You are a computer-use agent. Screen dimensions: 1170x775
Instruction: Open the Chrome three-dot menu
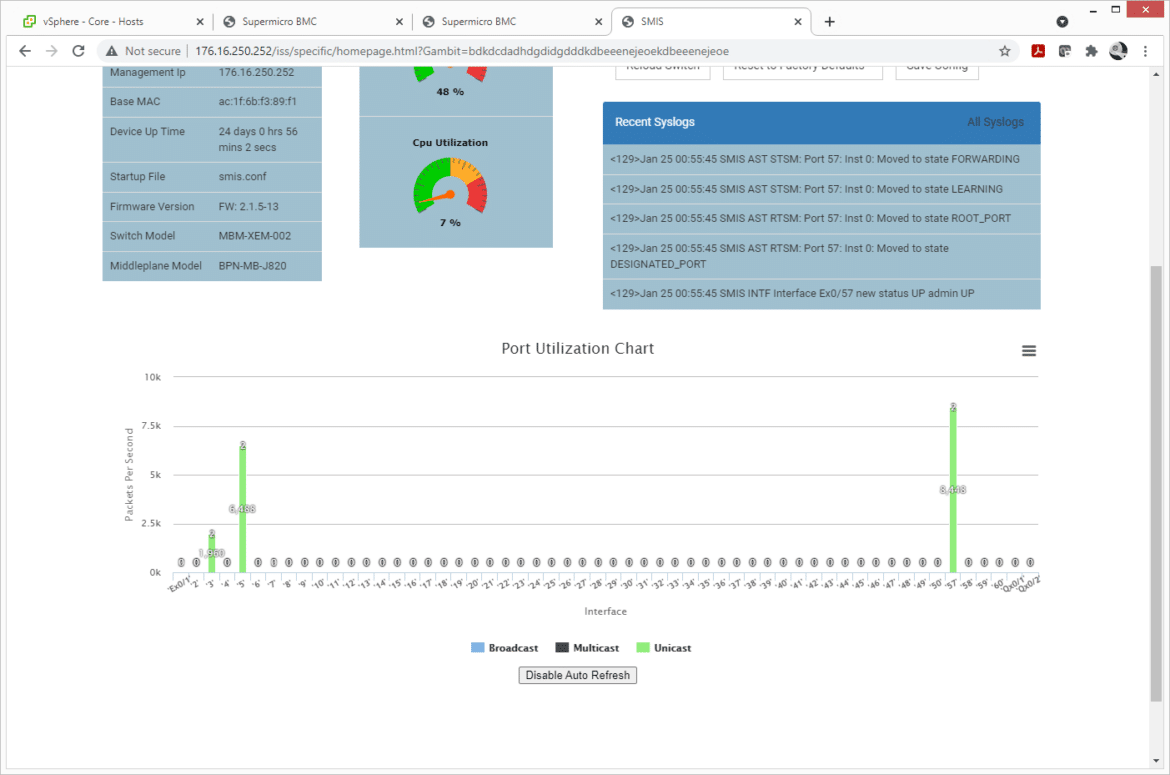tap(1145, 51)
